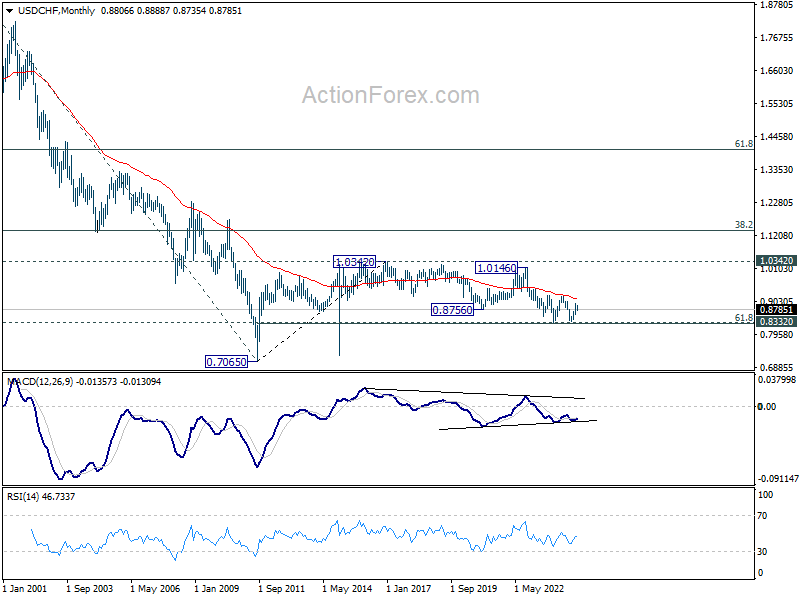Open the chart menu triangle beside USDCHF
Screen dimensions: 800x600
(10, 11)
